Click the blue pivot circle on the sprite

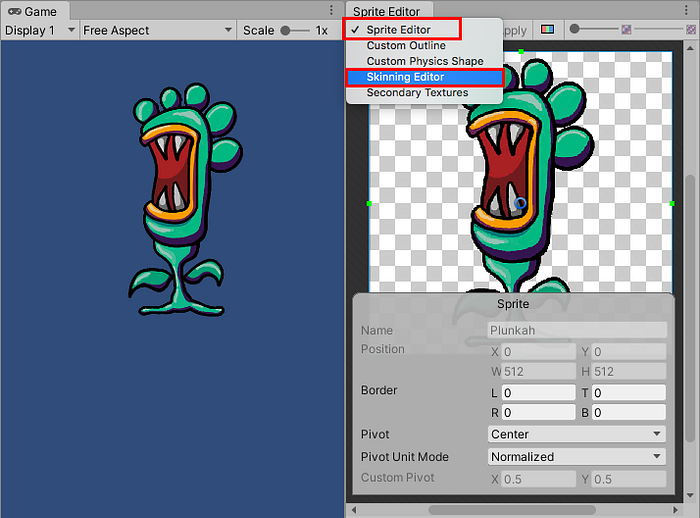click(521, 203)
